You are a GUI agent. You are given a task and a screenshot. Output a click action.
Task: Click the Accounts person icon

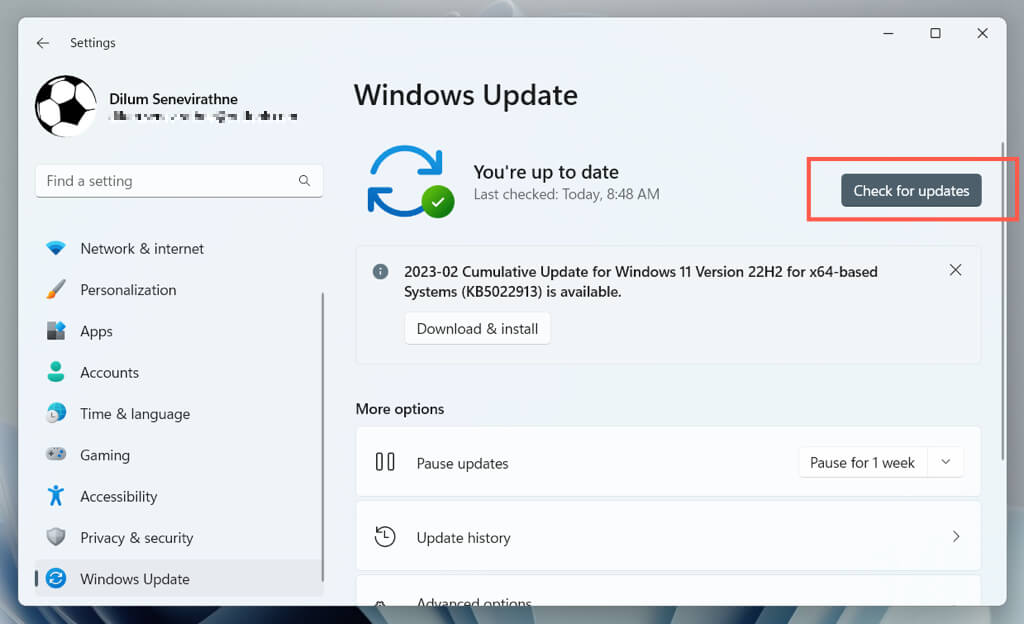click(56, 372)
